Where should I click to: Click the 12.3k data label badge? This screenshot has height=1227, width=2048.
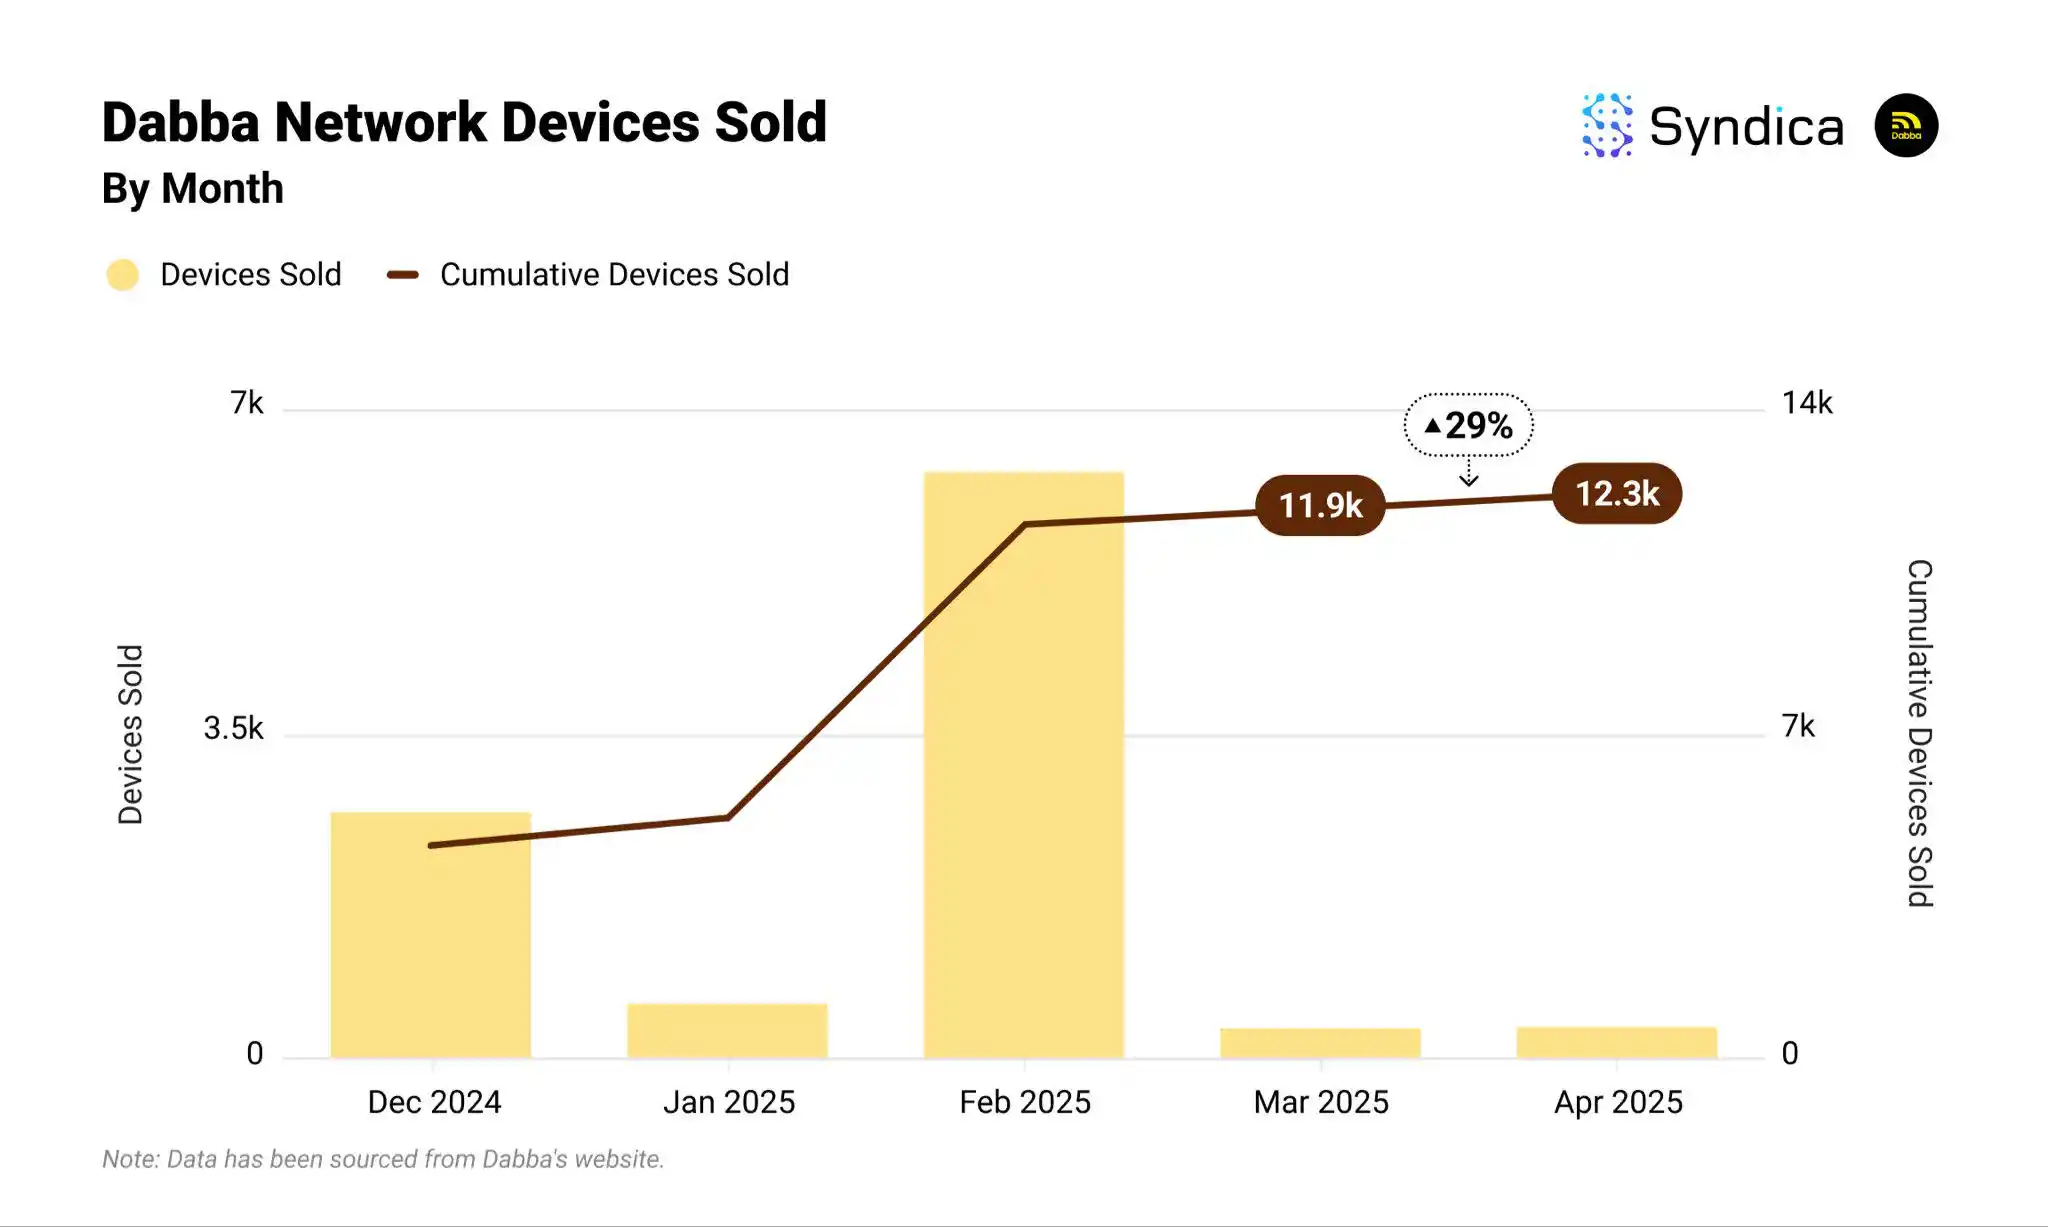coord(1617,494)
